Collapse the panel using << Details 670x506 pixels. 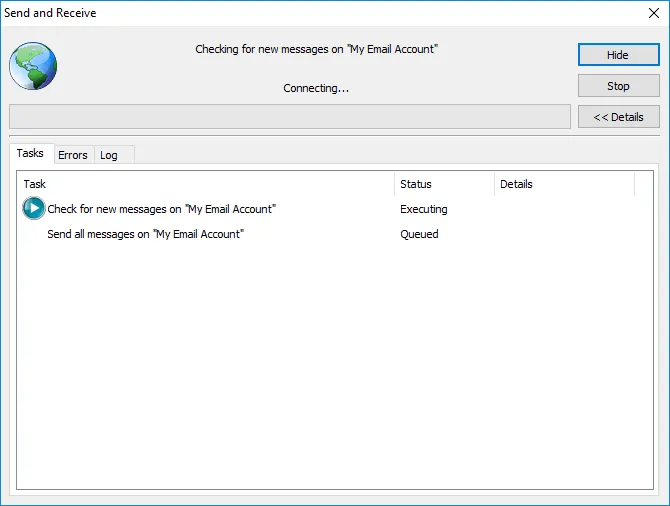tap(618, 117)
